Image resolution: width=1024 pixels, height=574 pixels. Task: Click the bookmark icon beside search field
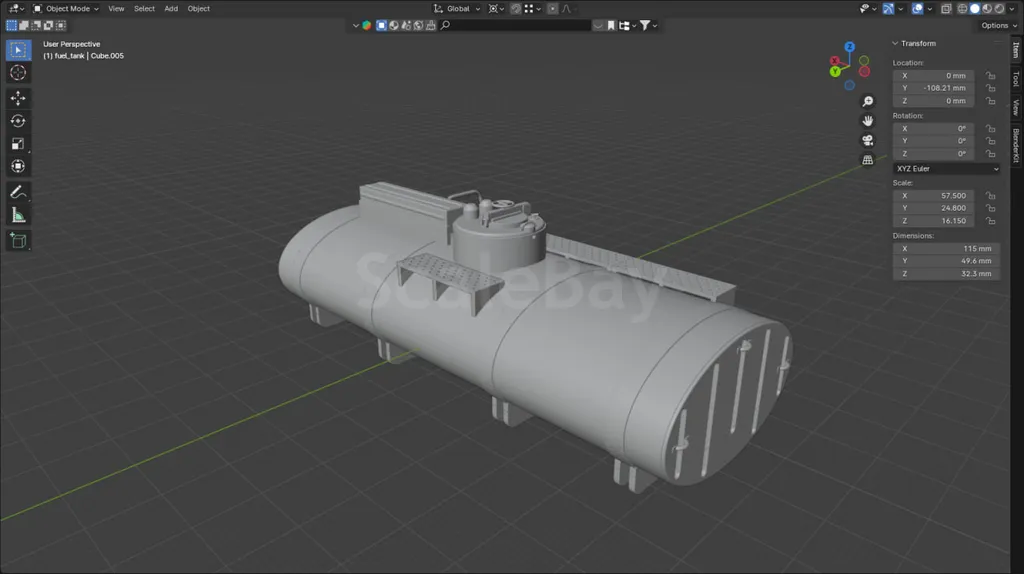(x=611, y=25)
